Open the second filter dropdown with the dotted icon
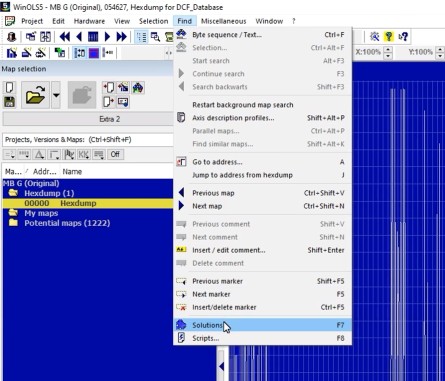The width and height of the screenshot is (445, 381). pos(24,154)
